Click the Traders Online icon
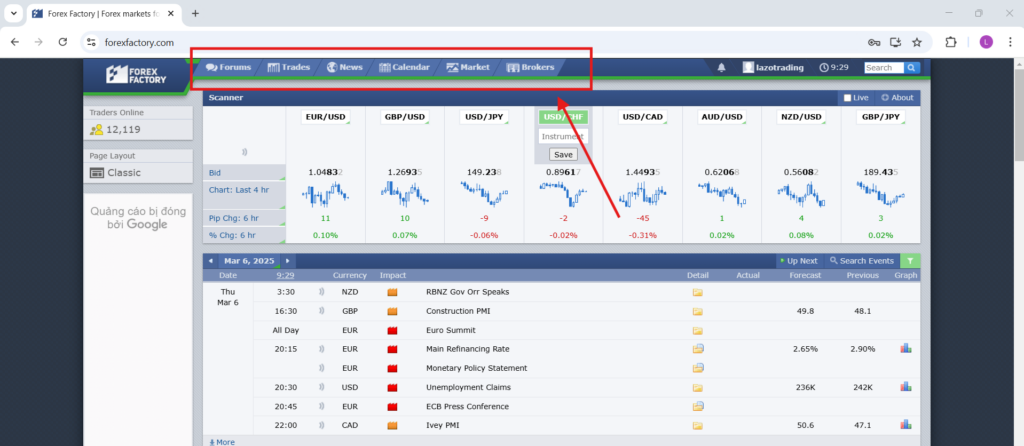Image resolution: width=1024 pixels, height=446 pixels. point(97,129)
